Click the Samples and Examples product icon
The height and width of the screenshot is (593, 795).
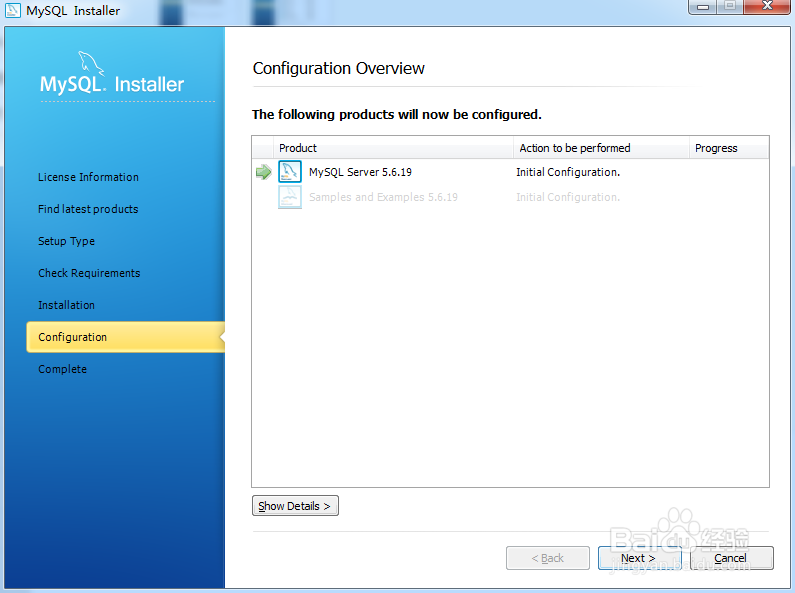point(290,197)
